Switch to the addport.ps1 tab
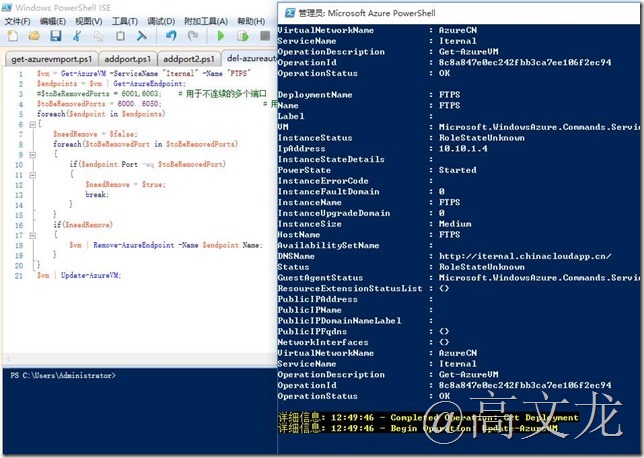The image size is (644, 458). click(128, 59)
